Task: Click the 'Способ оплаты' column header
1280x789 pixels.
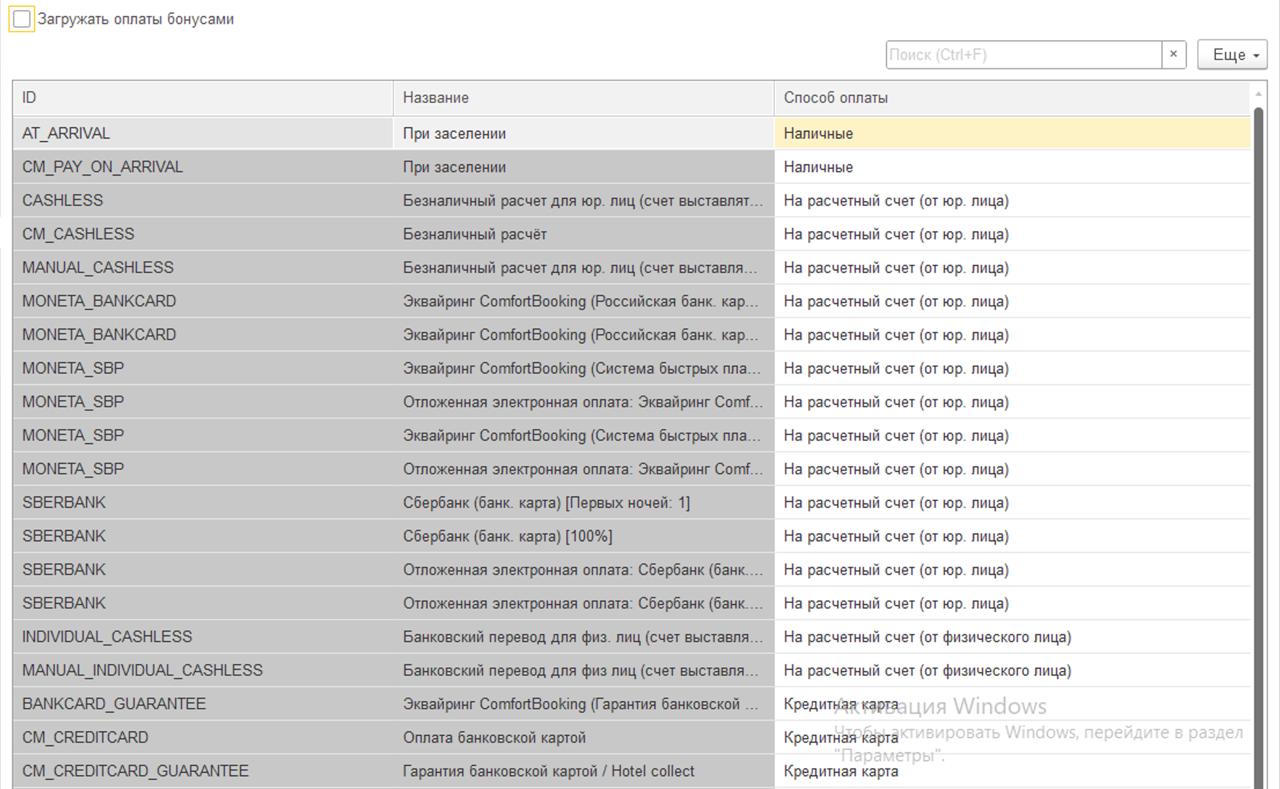Action: pyautogui.click(x=1010, y=98)
